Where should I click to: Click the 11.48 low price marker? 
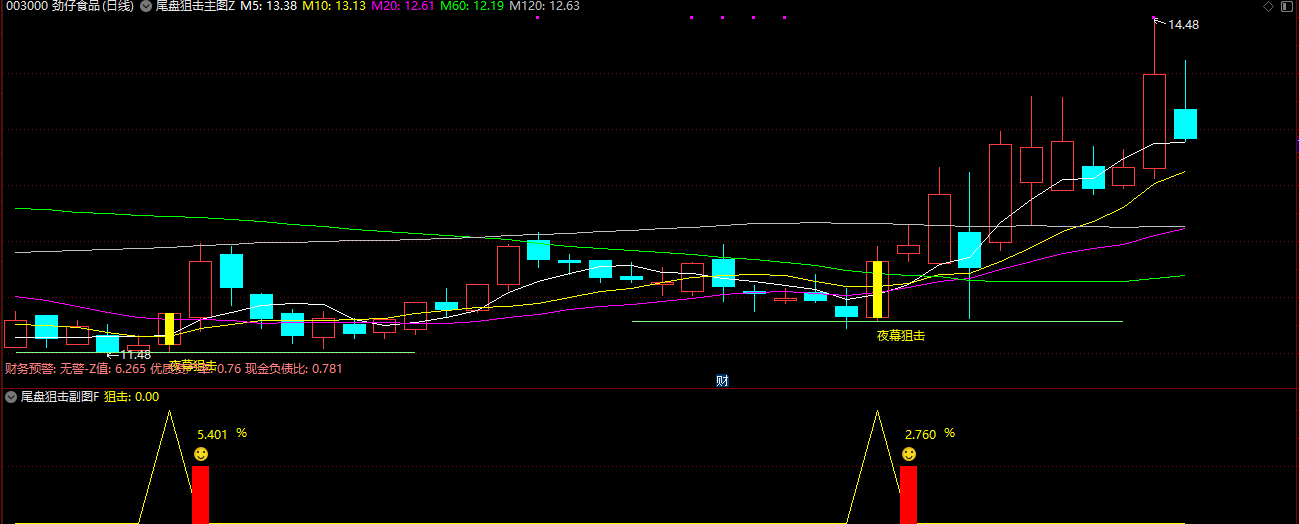[134, 354]
